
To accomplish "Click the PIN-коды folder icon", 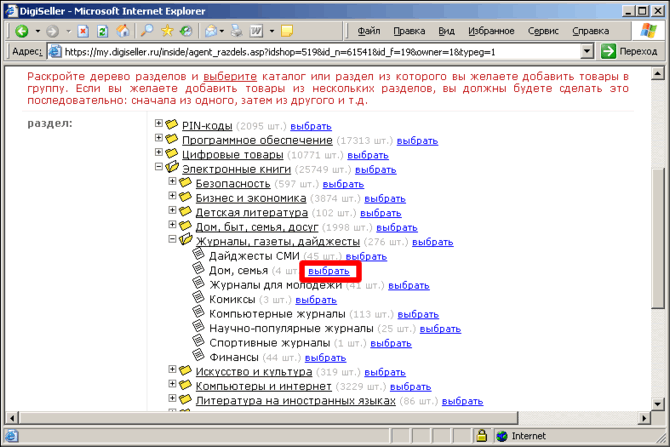I will 172,124.
